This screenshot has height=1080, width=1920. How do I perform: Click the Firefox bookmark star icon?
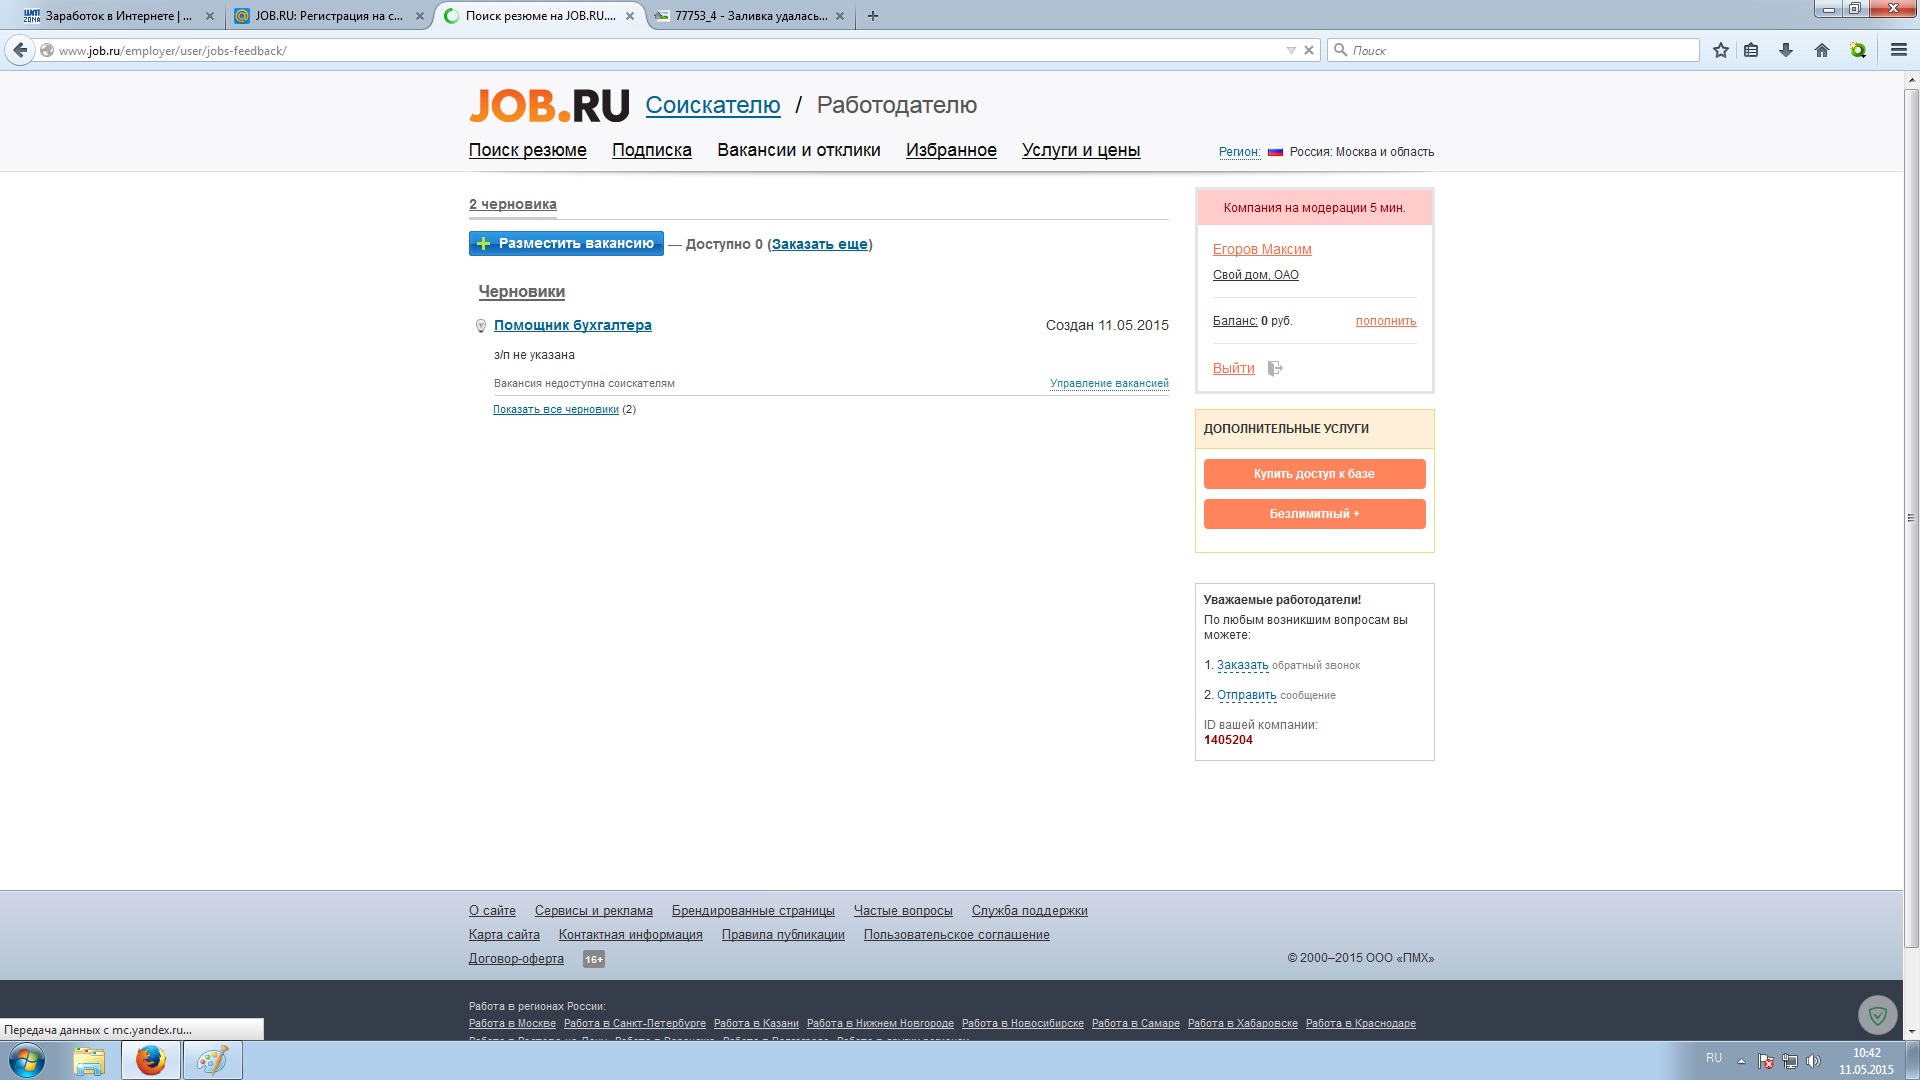click(x=1720, y=50)
